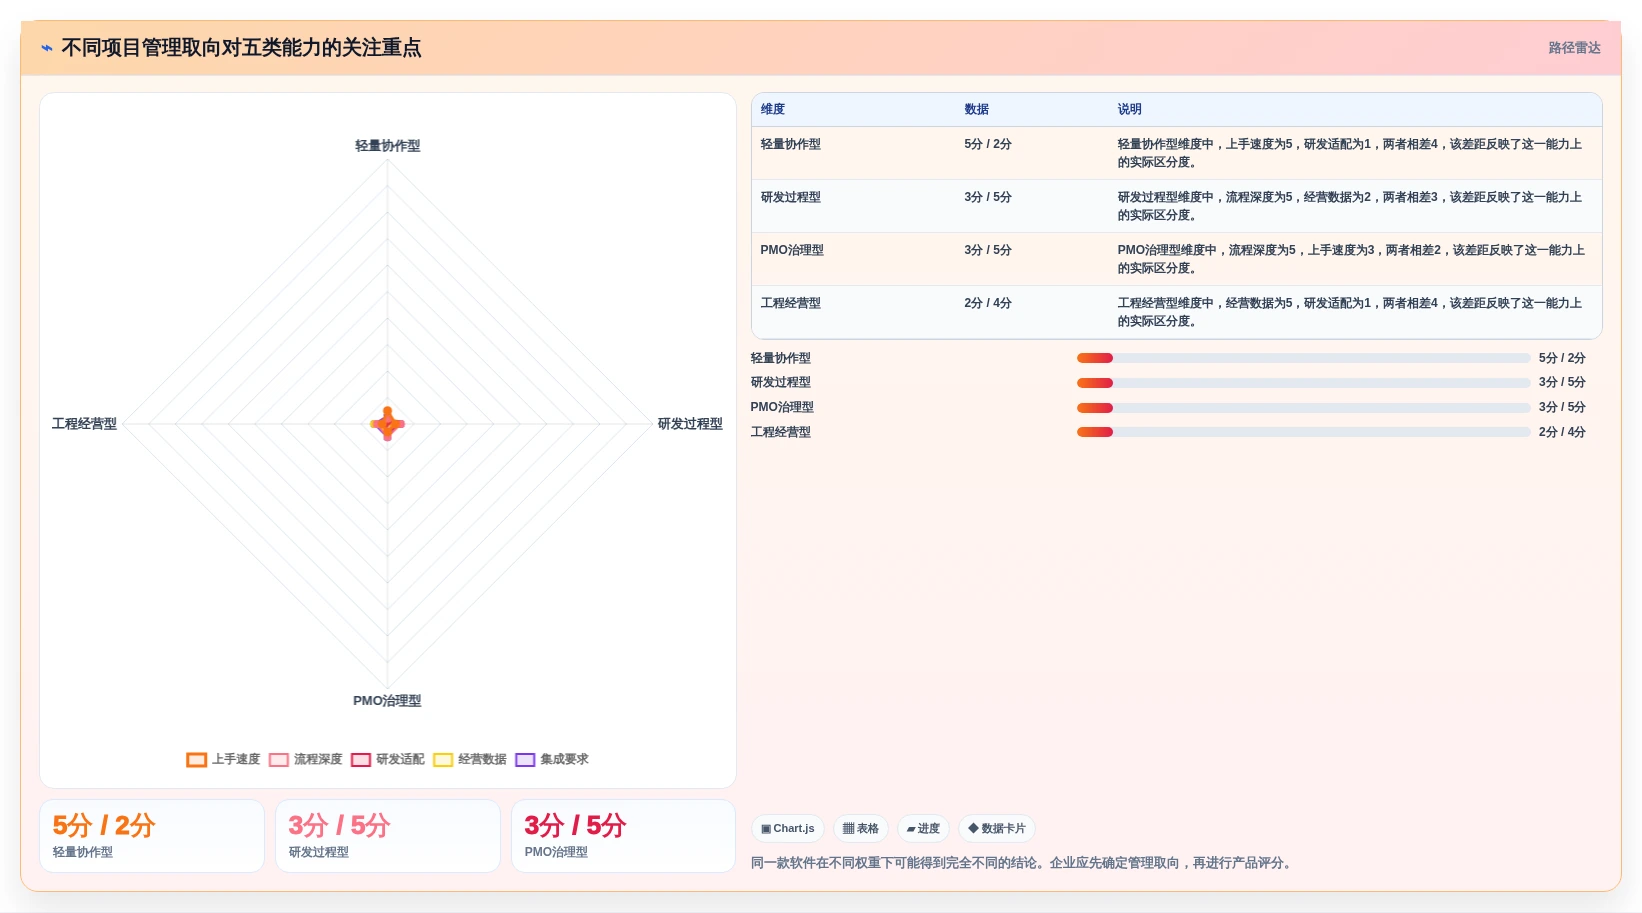The image size is (1642, 913).
Task: Select the 维度 column header
Action: pos(773,109)
